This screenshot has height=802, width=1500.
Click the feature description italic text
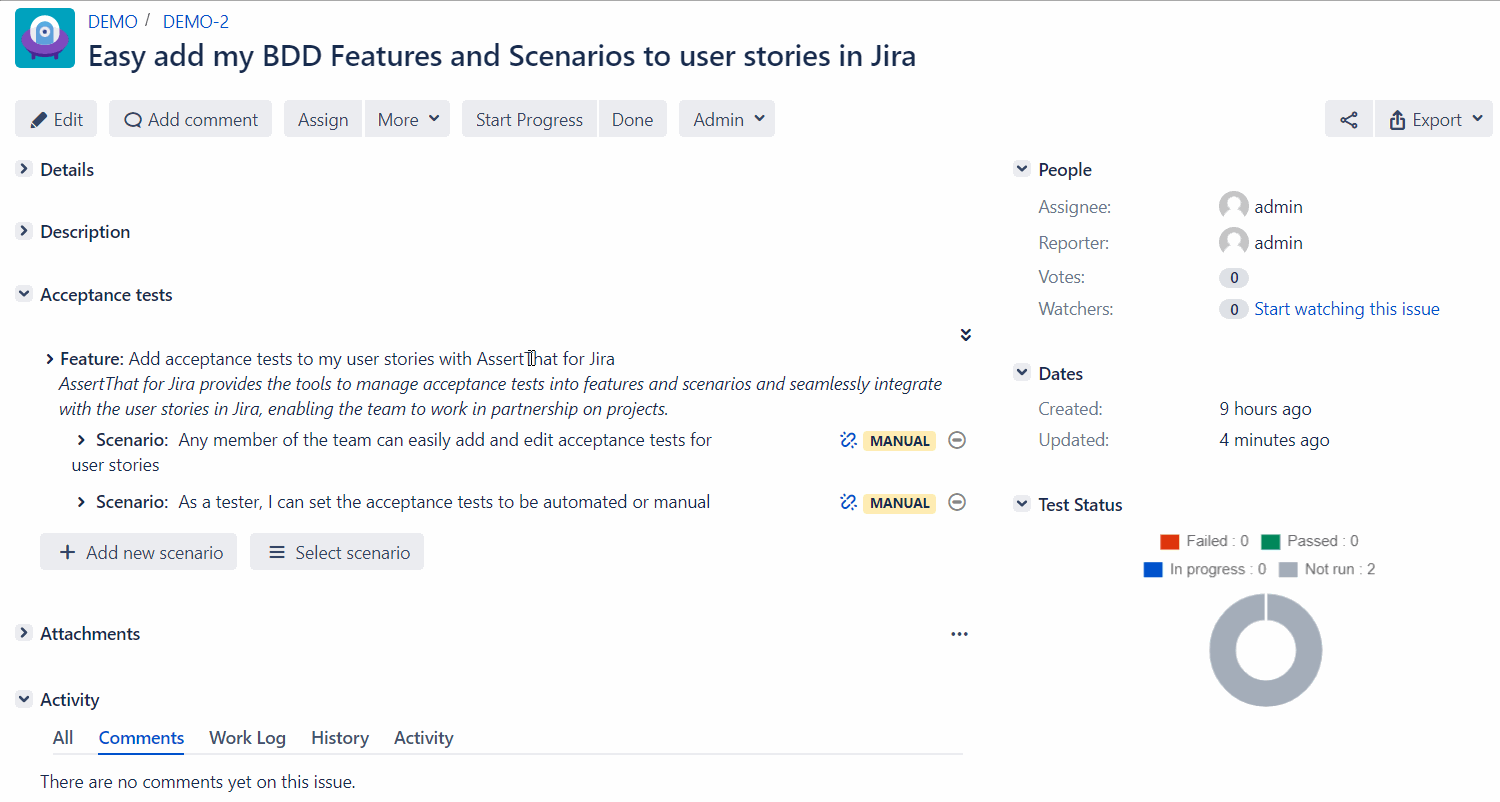[x=500, y=396]
